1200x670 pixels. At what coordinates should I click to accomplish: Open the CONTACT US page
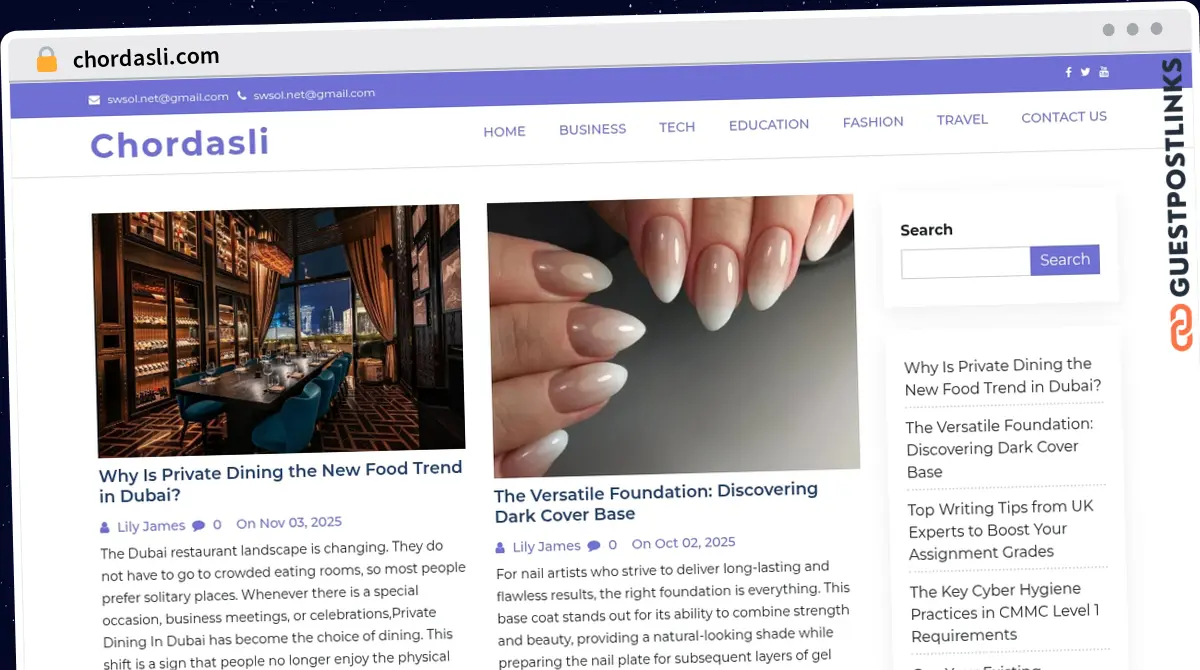[1064, 117]
